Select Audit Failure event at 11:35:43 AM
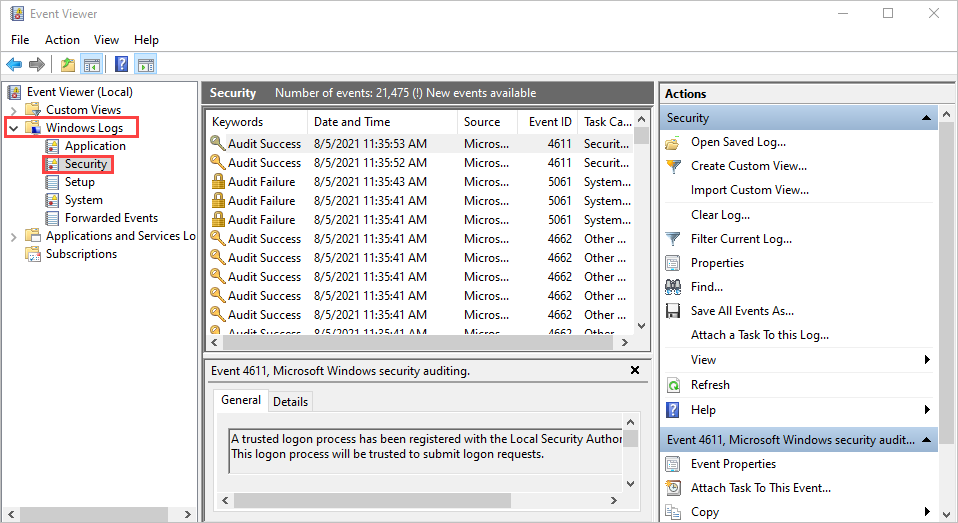 420,182
